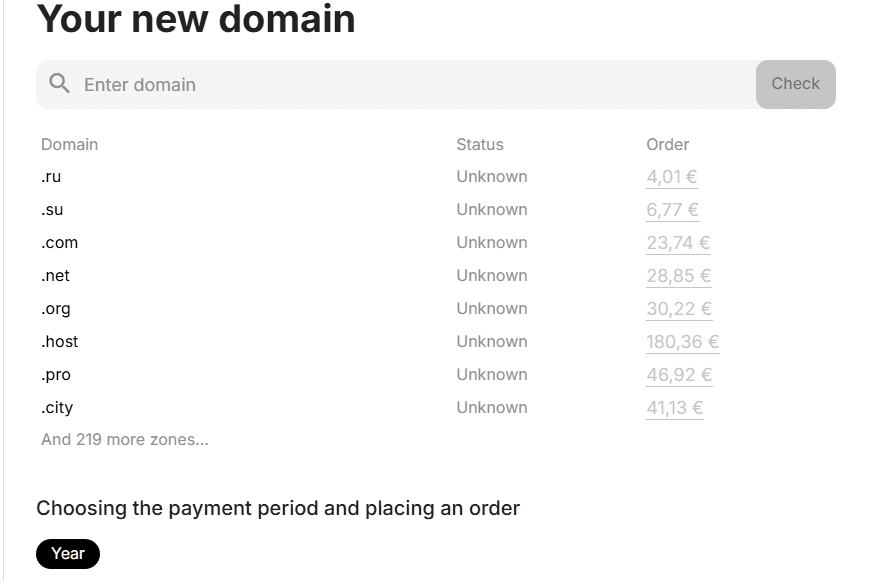
Task: Click the Status column header
Action: pos(480,144)
